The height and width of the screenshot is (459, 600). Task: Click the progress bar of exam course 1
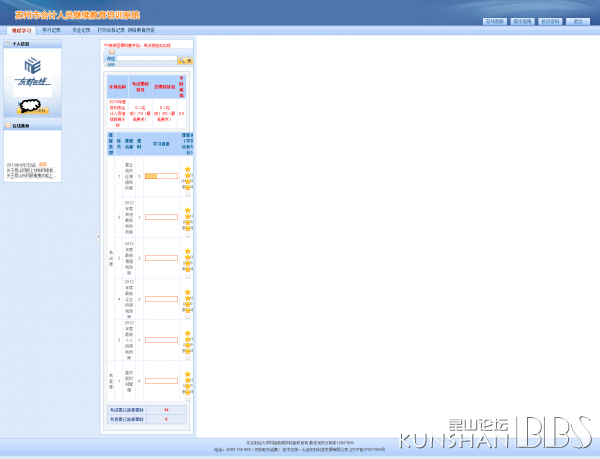pos(161,176)
